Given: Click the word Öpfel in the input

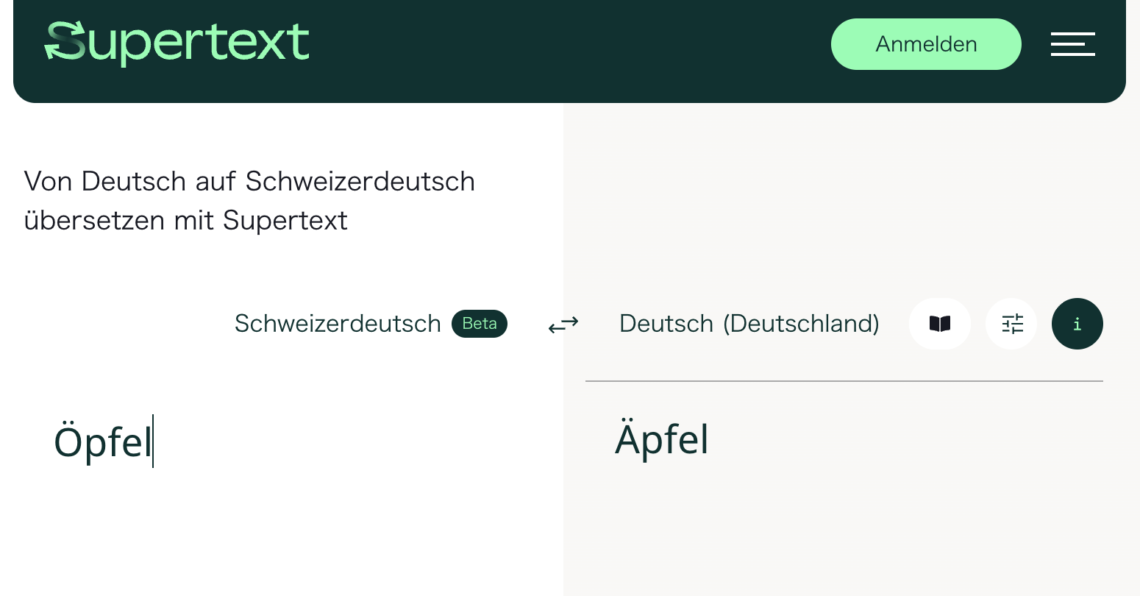Looking at the screenshot, I should (x=102, y=442).
